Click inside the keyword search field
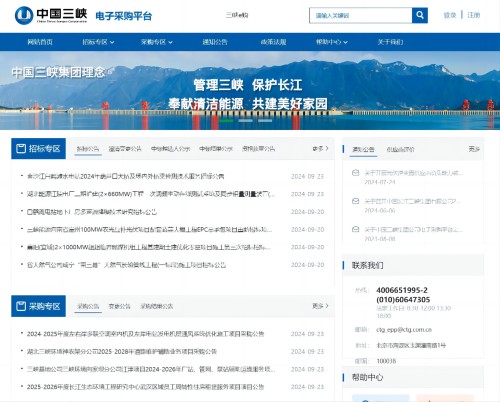This screenshot has height=402, width=500. (361, 15)
